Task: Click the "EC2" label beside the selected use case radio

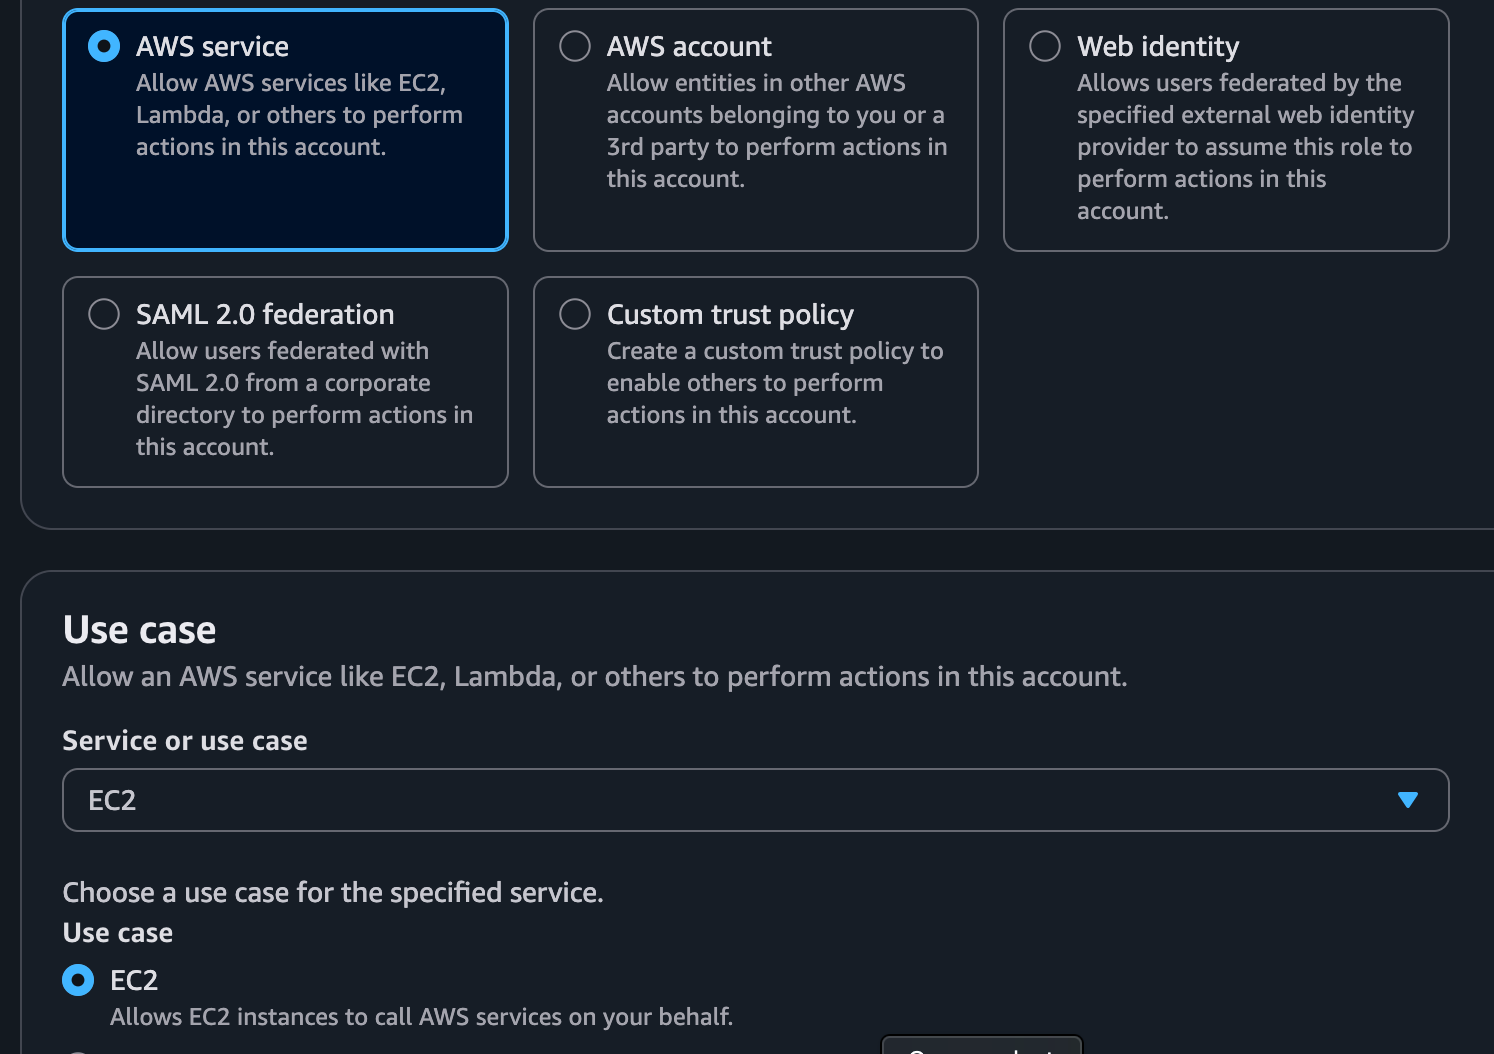Action: coord(134,980)
